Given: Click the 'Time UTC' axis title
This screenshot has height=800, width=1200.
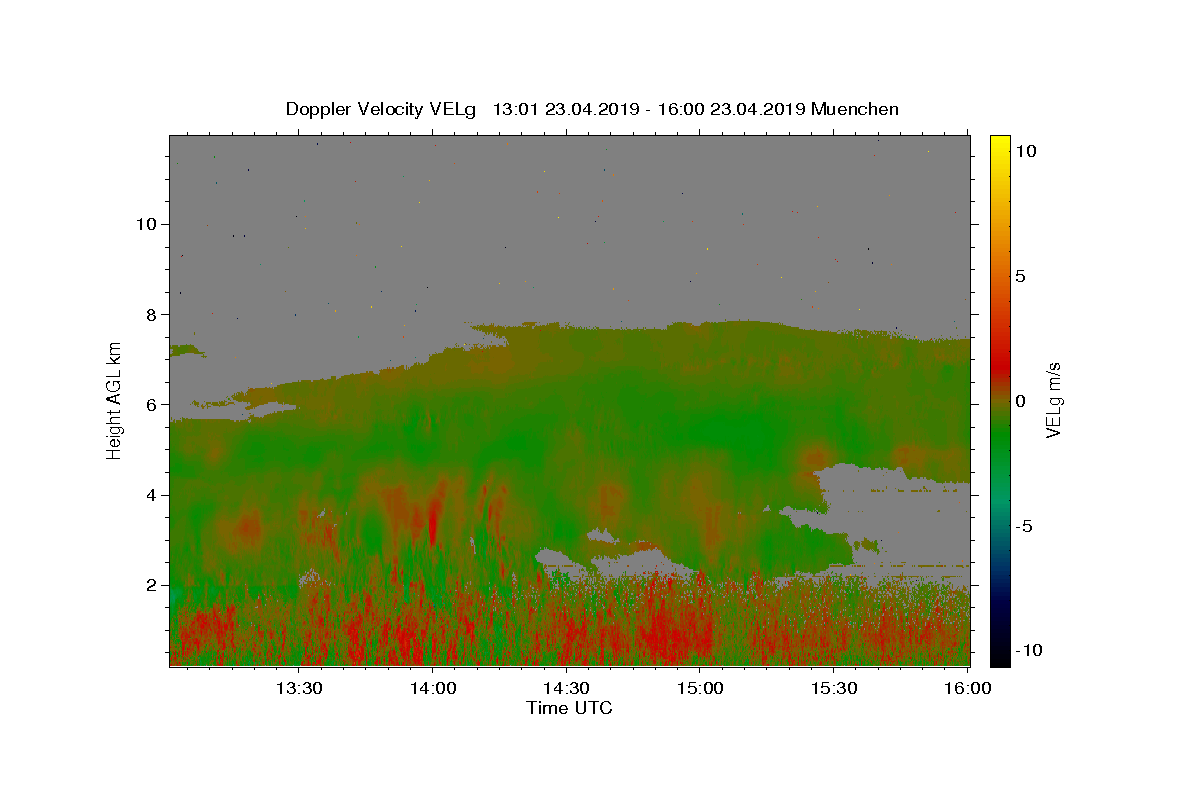Looking at the screenshot, I should click(569, 708).
